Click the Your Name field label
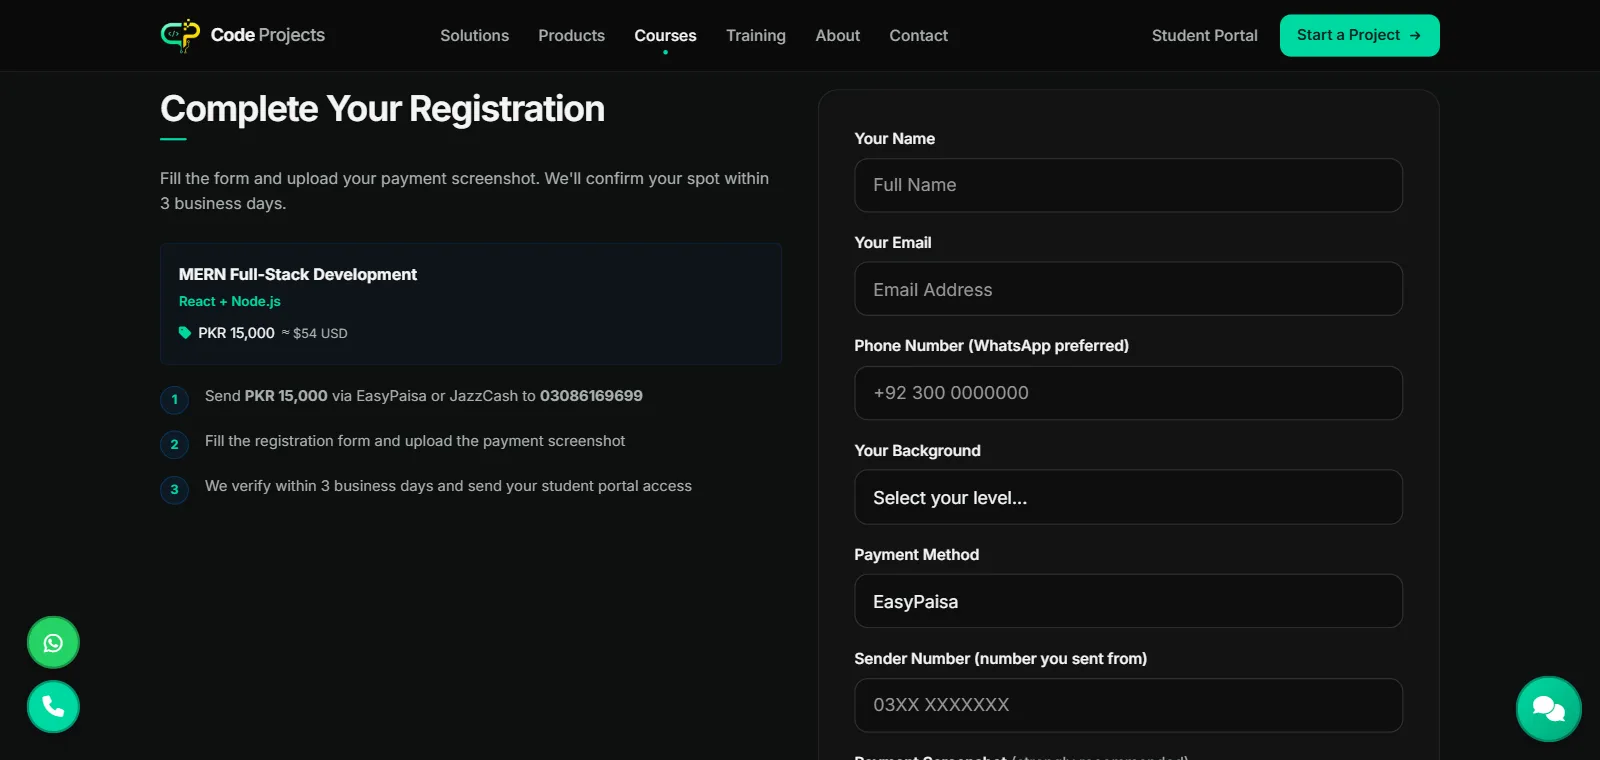This screenshot has width=1600, height=760. coord(894,138)
